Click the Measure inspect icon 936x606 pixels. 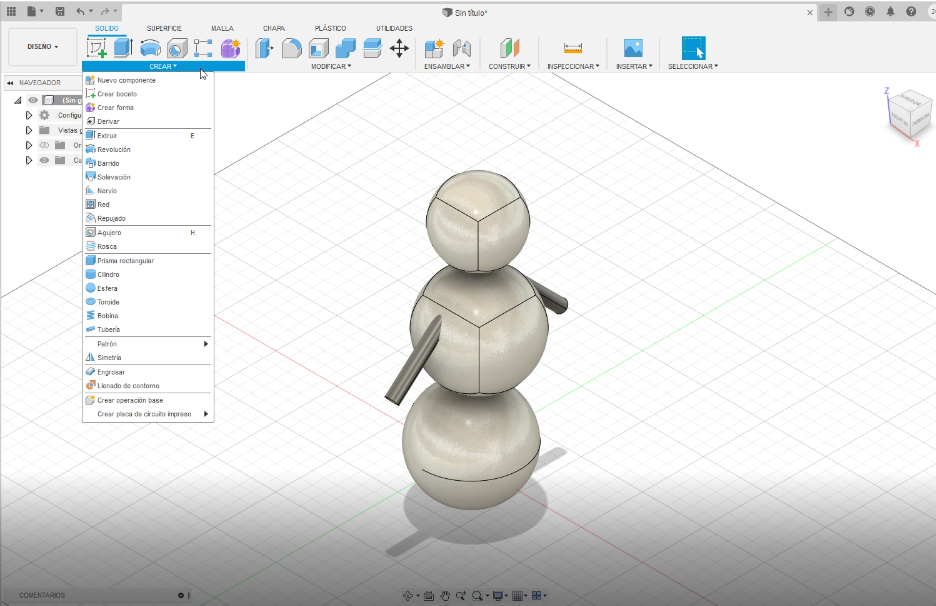click(572, 48)
